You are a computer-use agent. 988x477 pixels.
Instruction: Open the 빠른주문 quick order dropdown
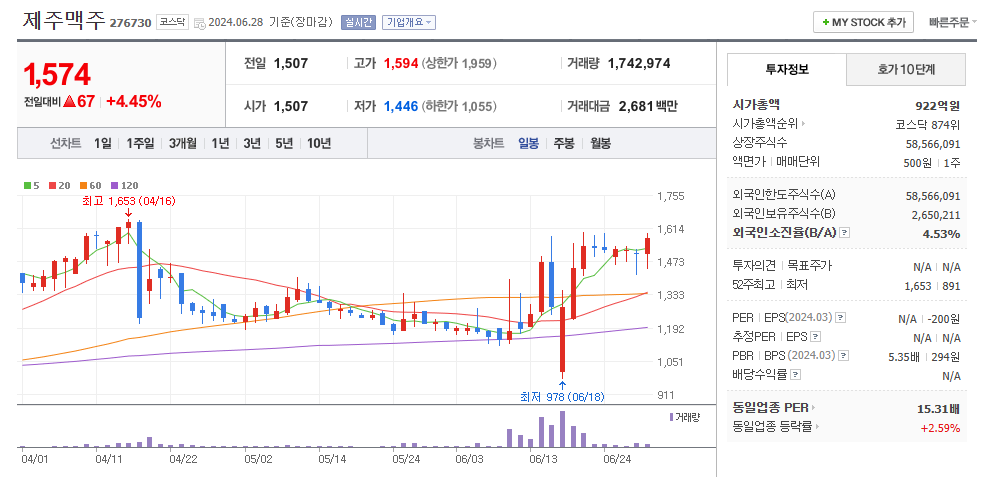953,23
